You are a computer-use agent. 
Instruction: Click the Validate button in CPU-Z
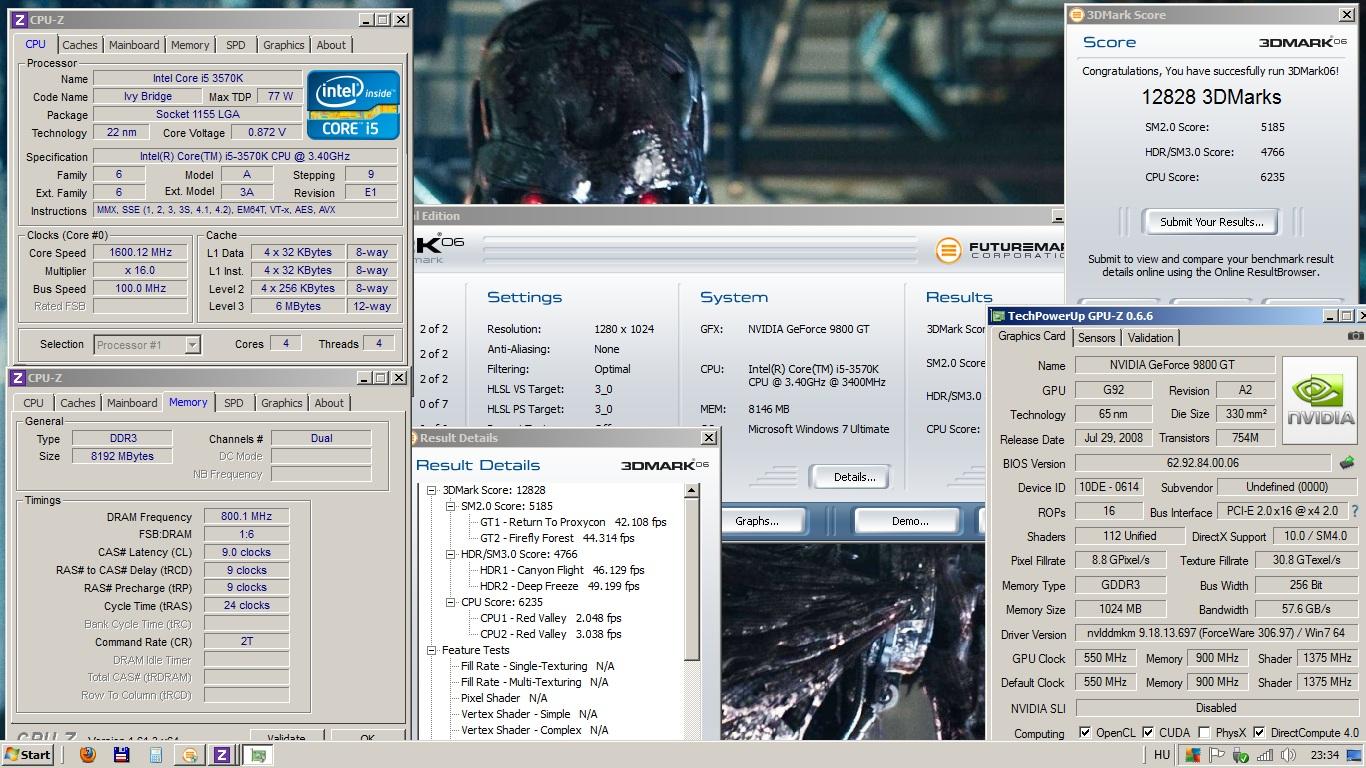coord(286,737)
